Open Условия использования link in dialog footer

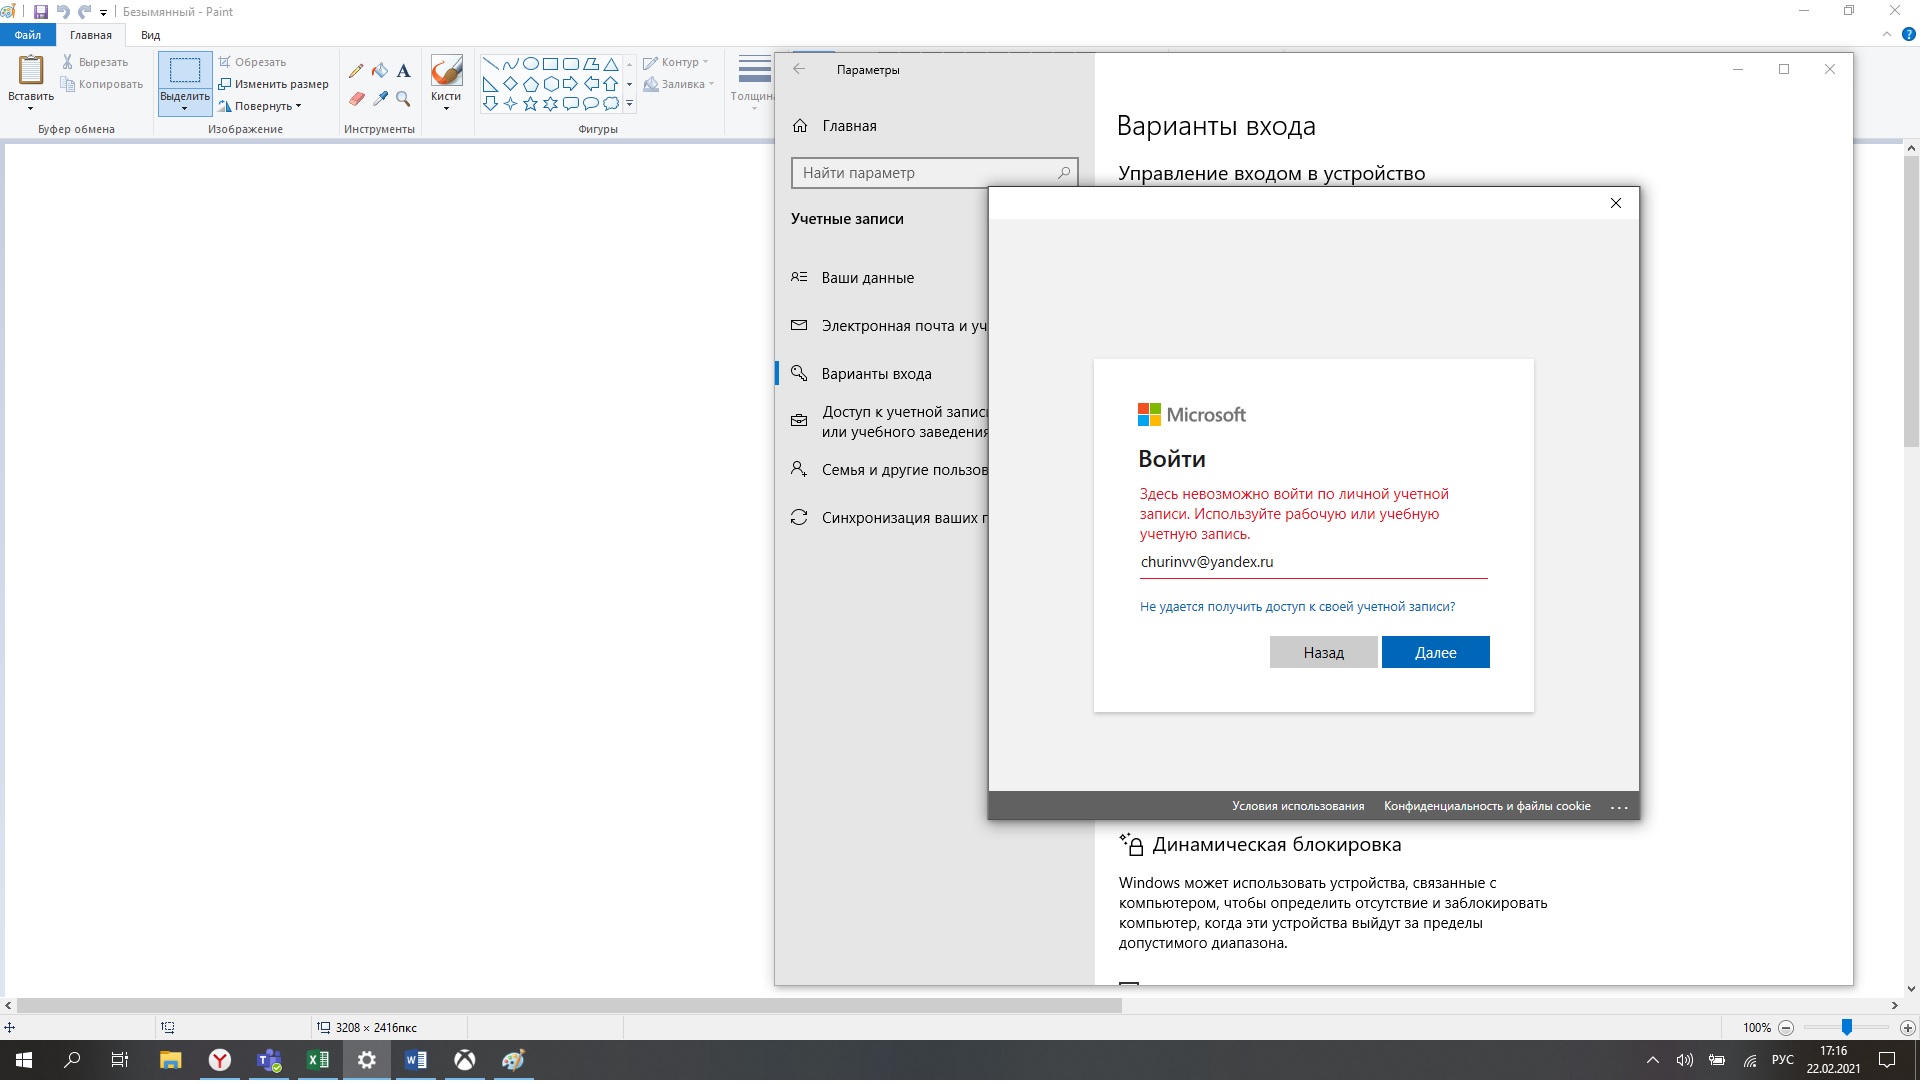click(1300, 807)
